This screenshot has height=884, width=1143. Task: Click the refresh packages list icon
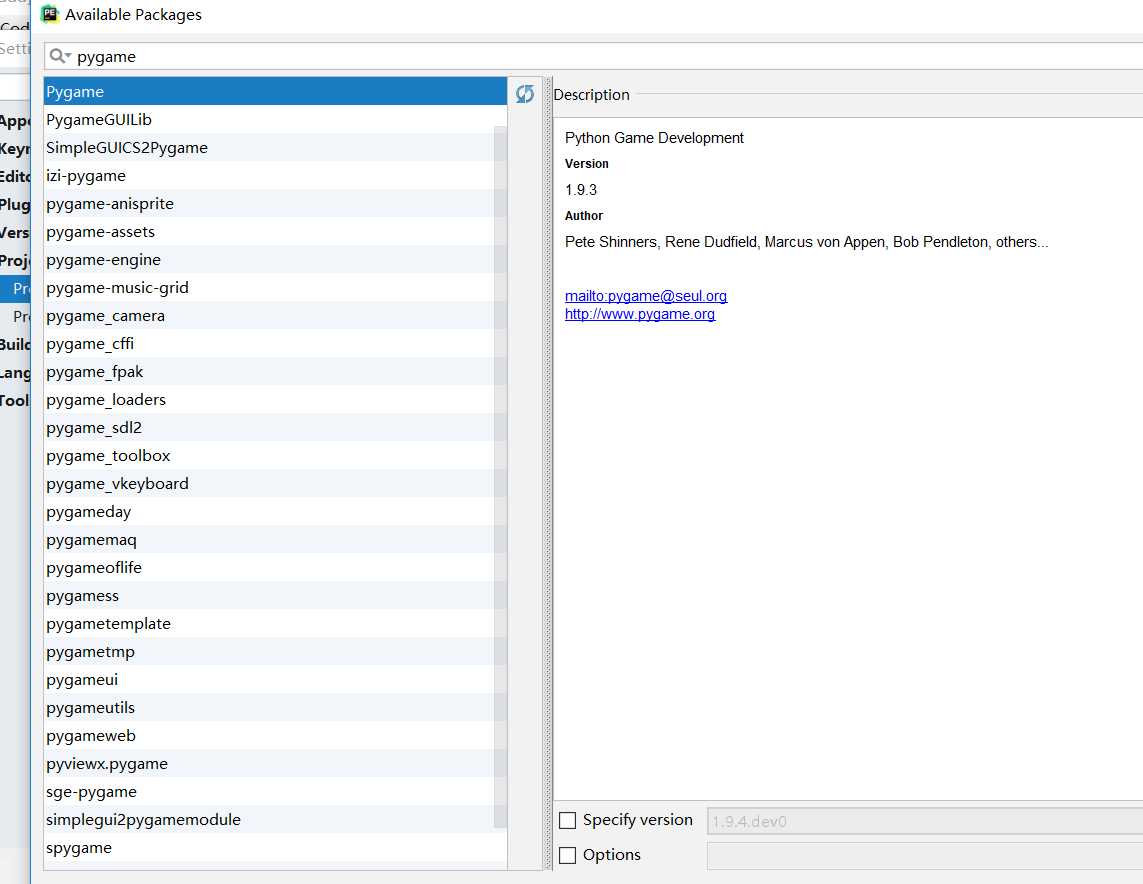(x=525, y=93)
